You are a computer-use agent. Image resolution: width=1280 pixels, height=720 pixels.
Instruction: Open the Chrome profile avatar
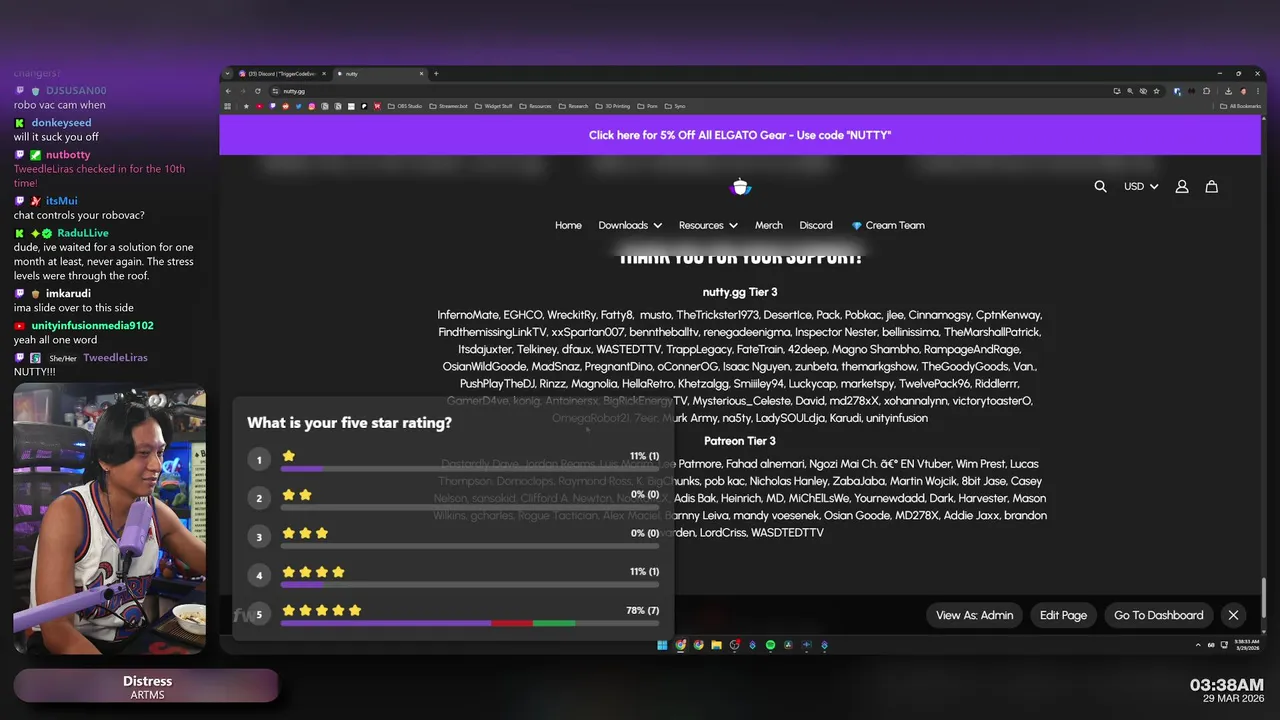coord(1243,91)
